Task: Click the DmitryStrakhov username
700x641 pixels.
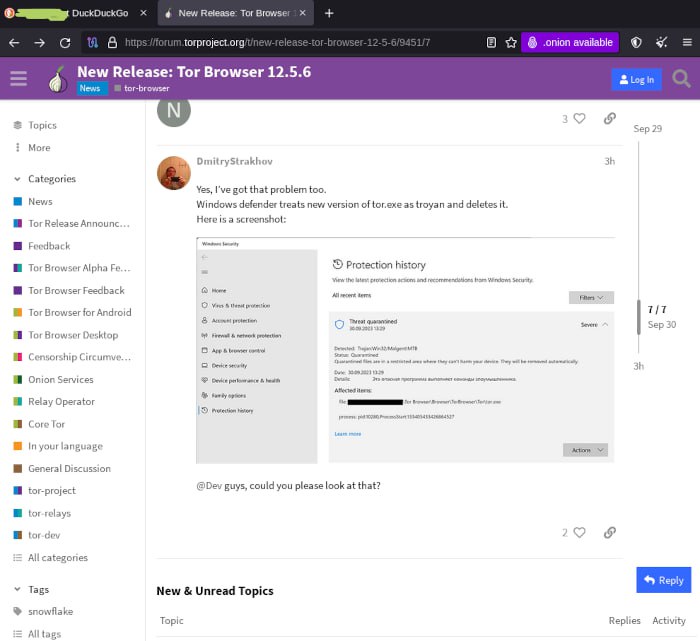Action: (234, 161)
